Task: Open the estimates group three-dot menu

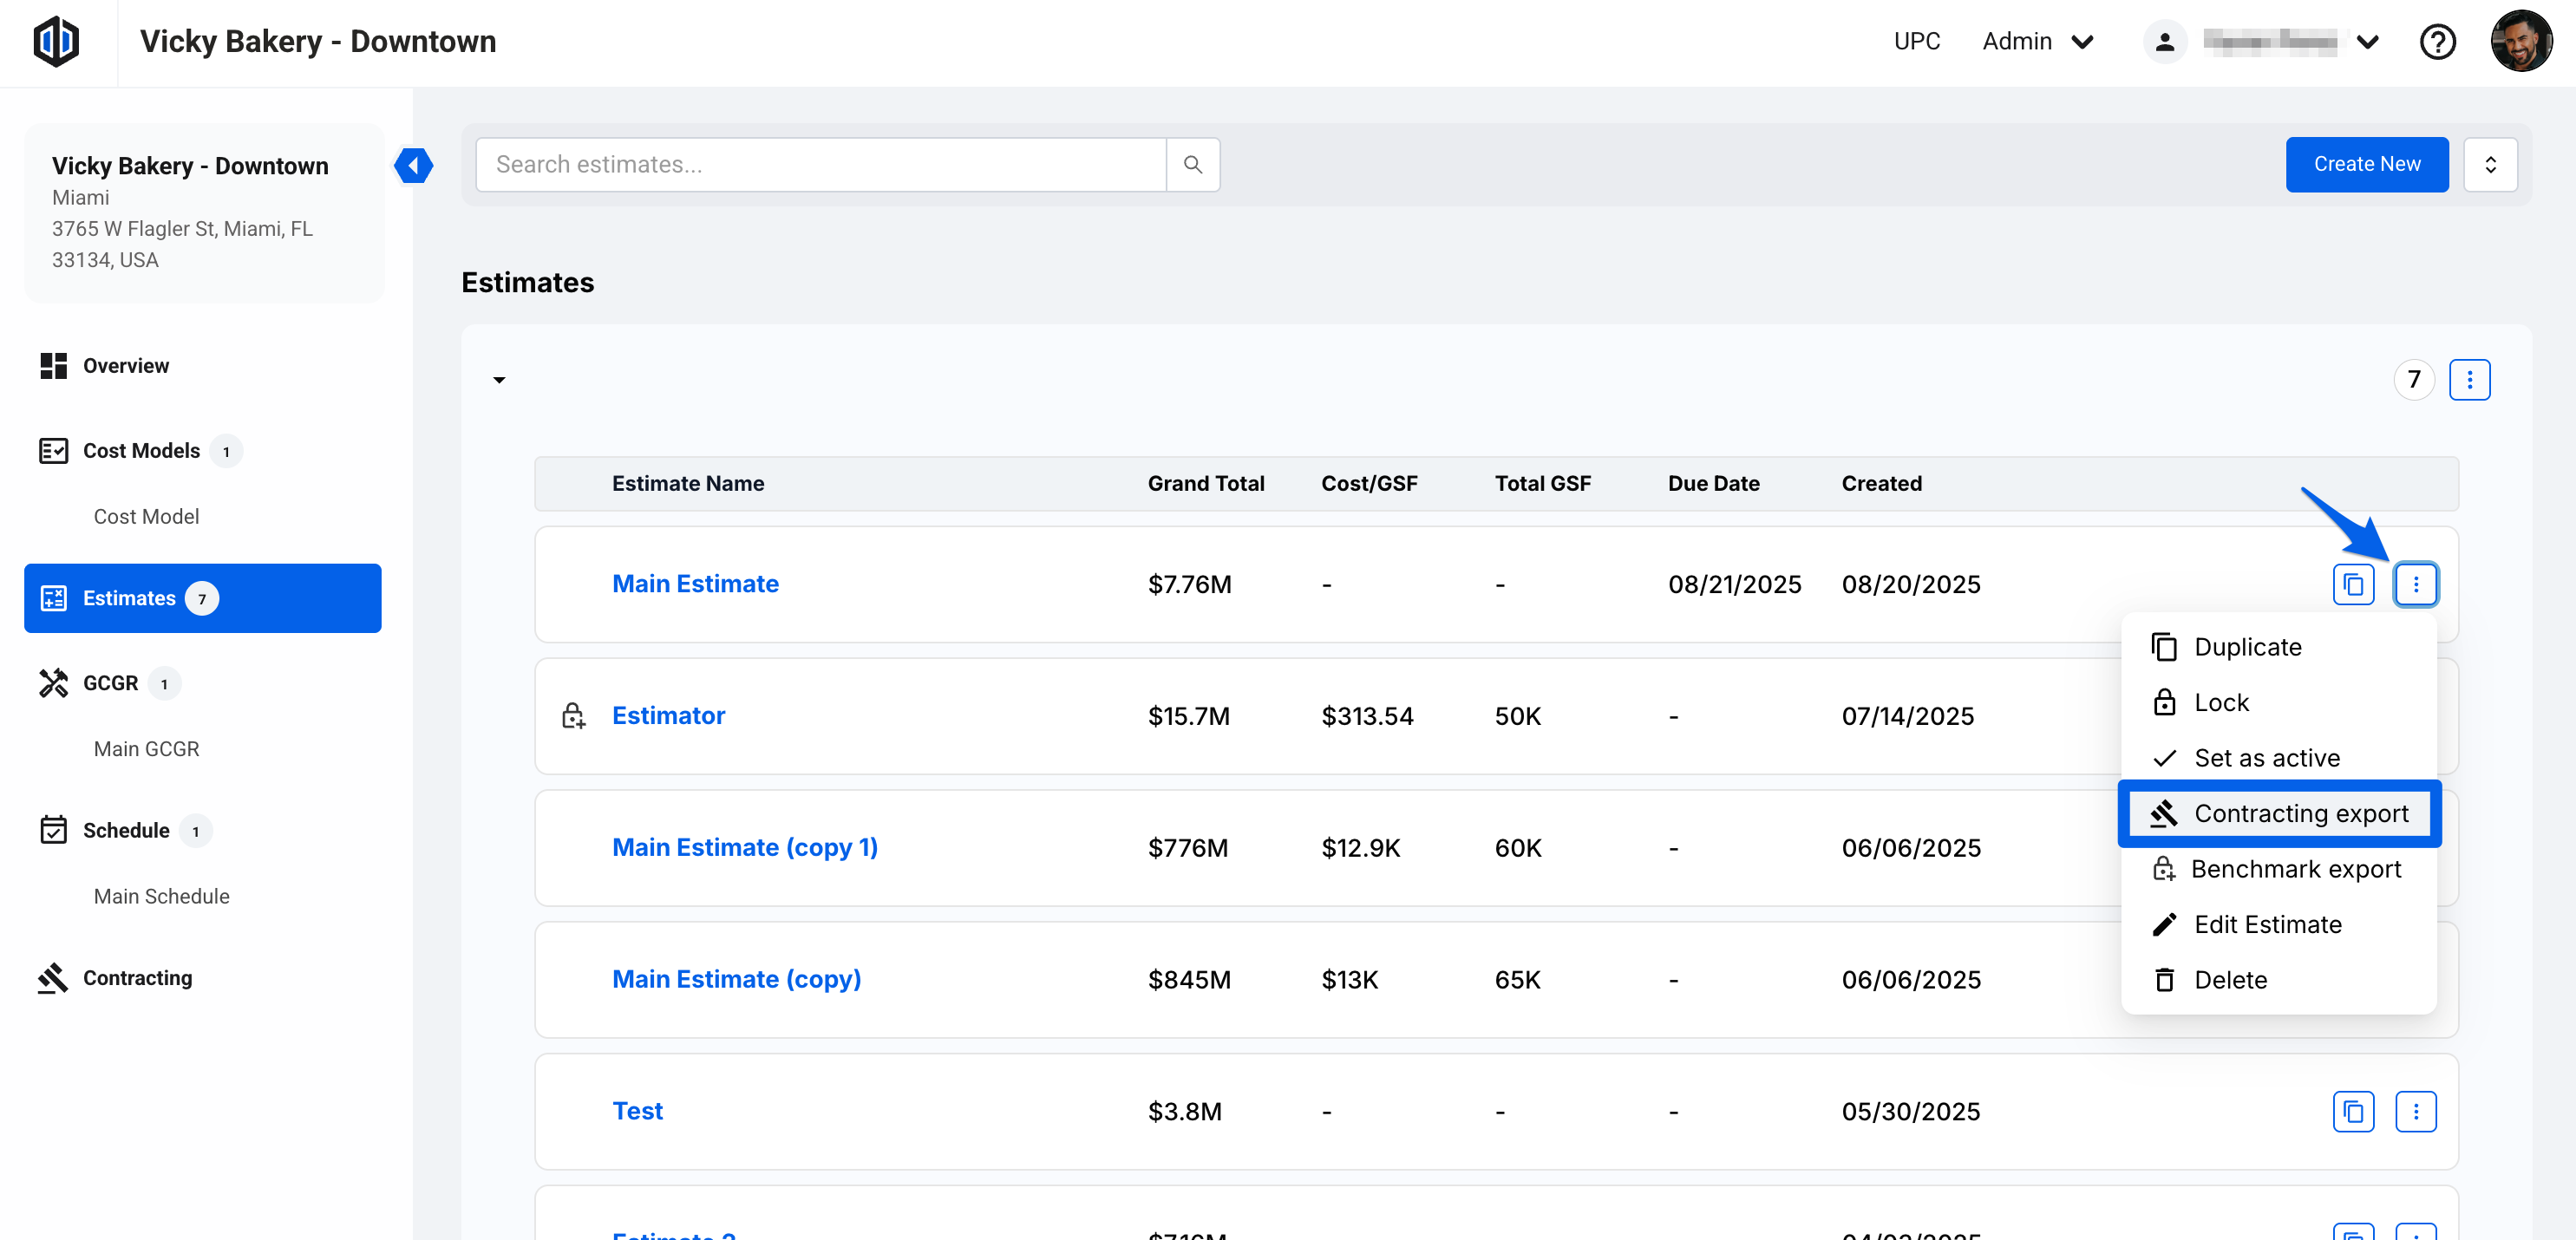Action: point(2469,380)
